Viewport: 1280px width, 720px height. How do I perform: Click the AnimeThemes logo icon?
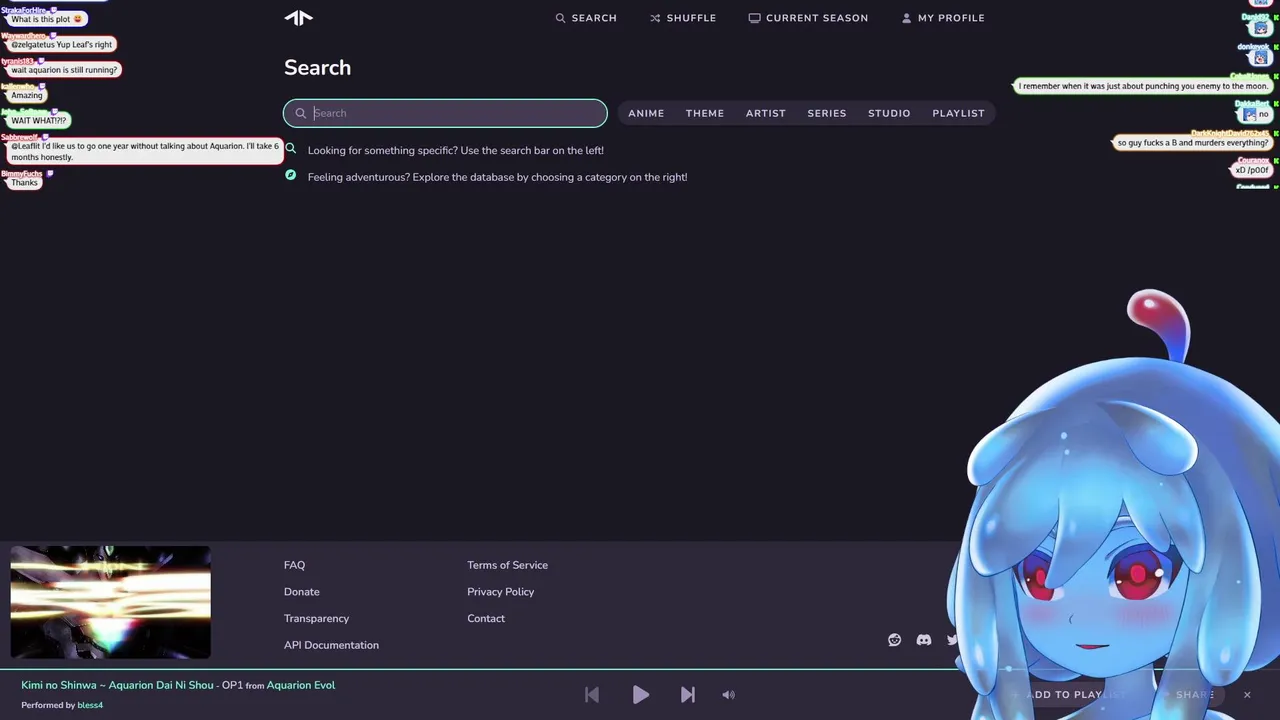(298, 17)
